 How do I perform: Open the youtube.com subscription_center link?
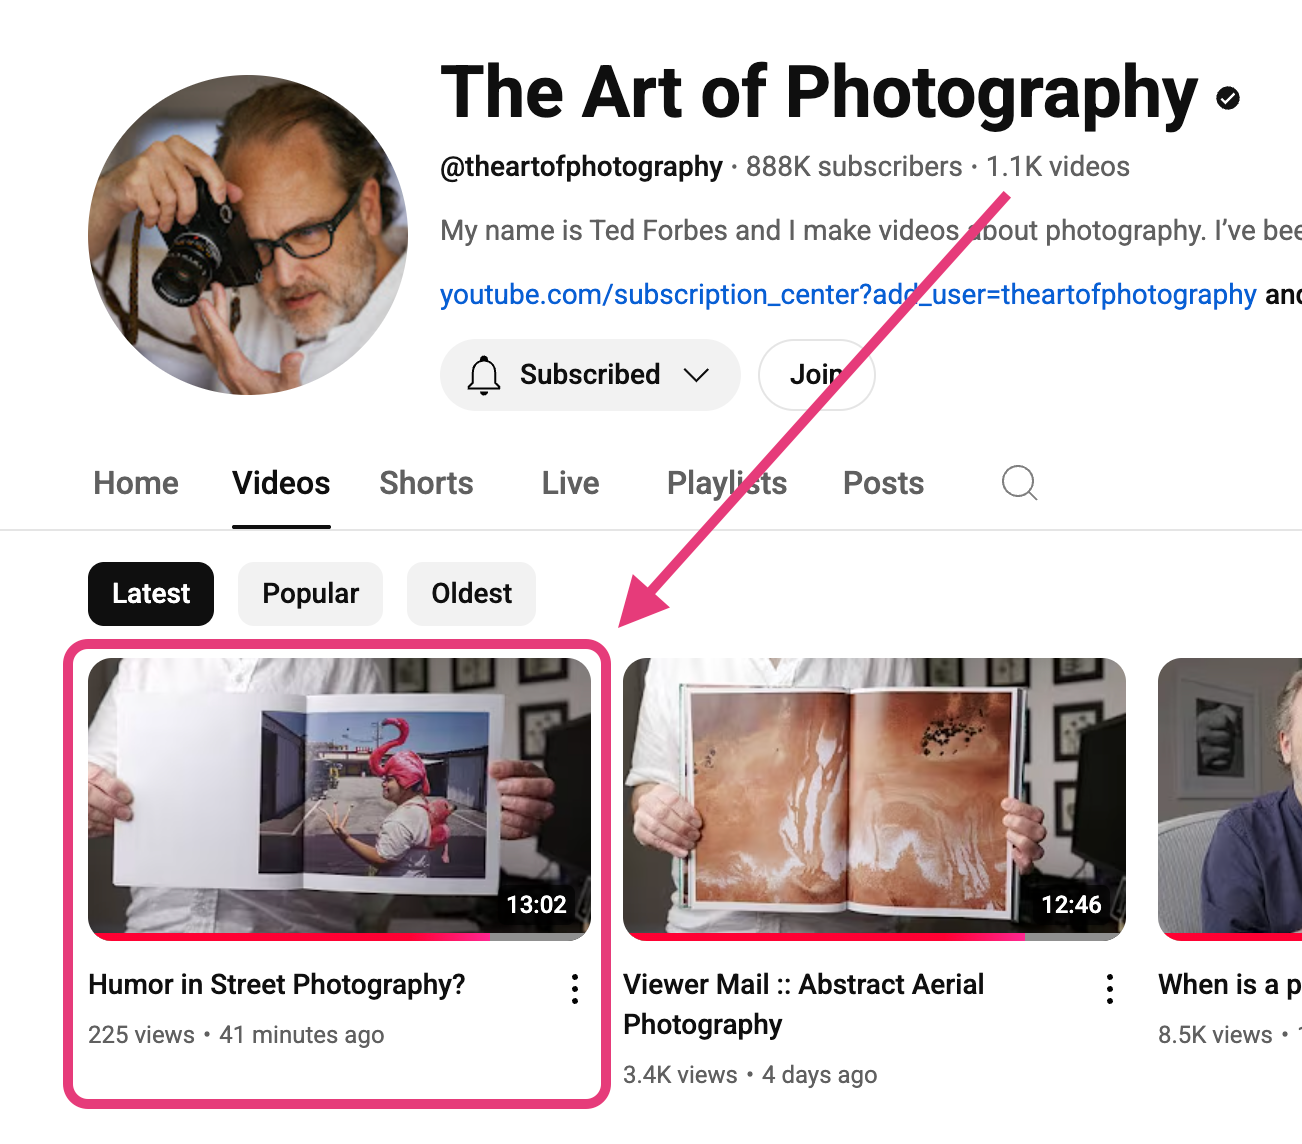[847, 295]
